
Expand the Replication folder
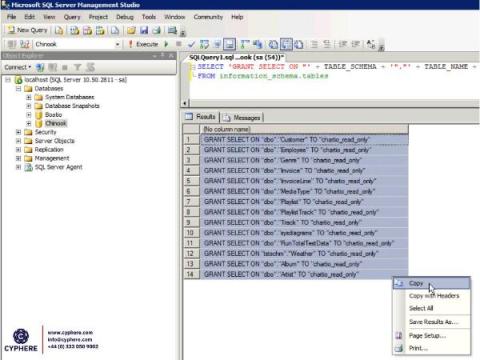tap(18, 149)
